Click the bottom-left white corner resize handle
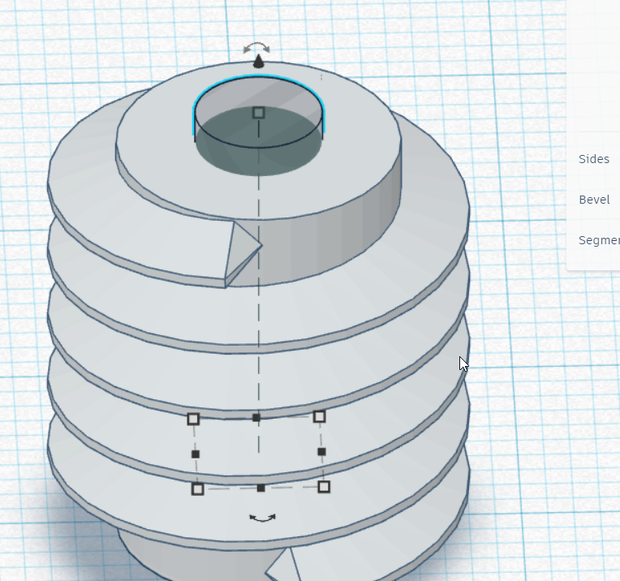620x581 pixels. pos(198,489)
